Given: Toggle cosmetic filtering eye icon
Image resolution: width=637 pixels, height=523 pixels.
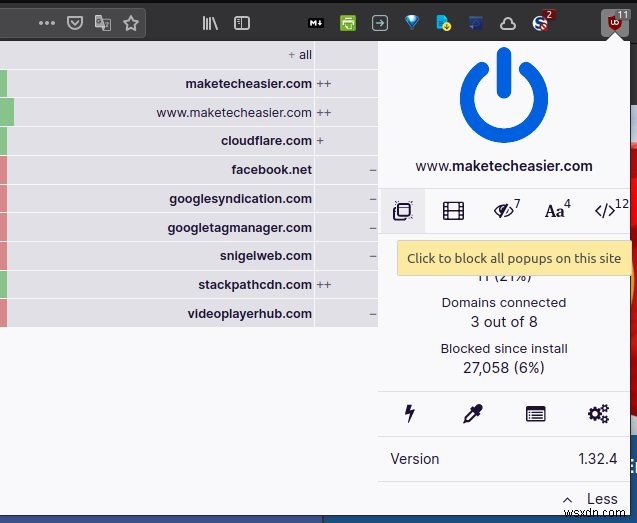Looking at the screenshot, I should pos(505,210).
